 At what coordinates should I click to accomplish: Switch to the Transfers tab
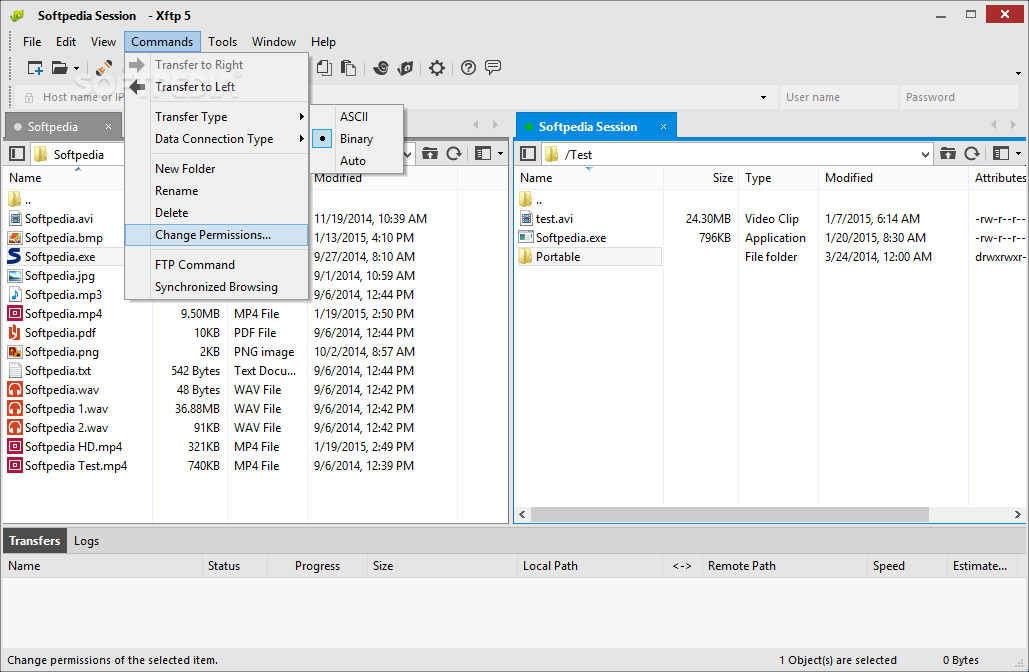pyautogui.click(x=34, y=541)
